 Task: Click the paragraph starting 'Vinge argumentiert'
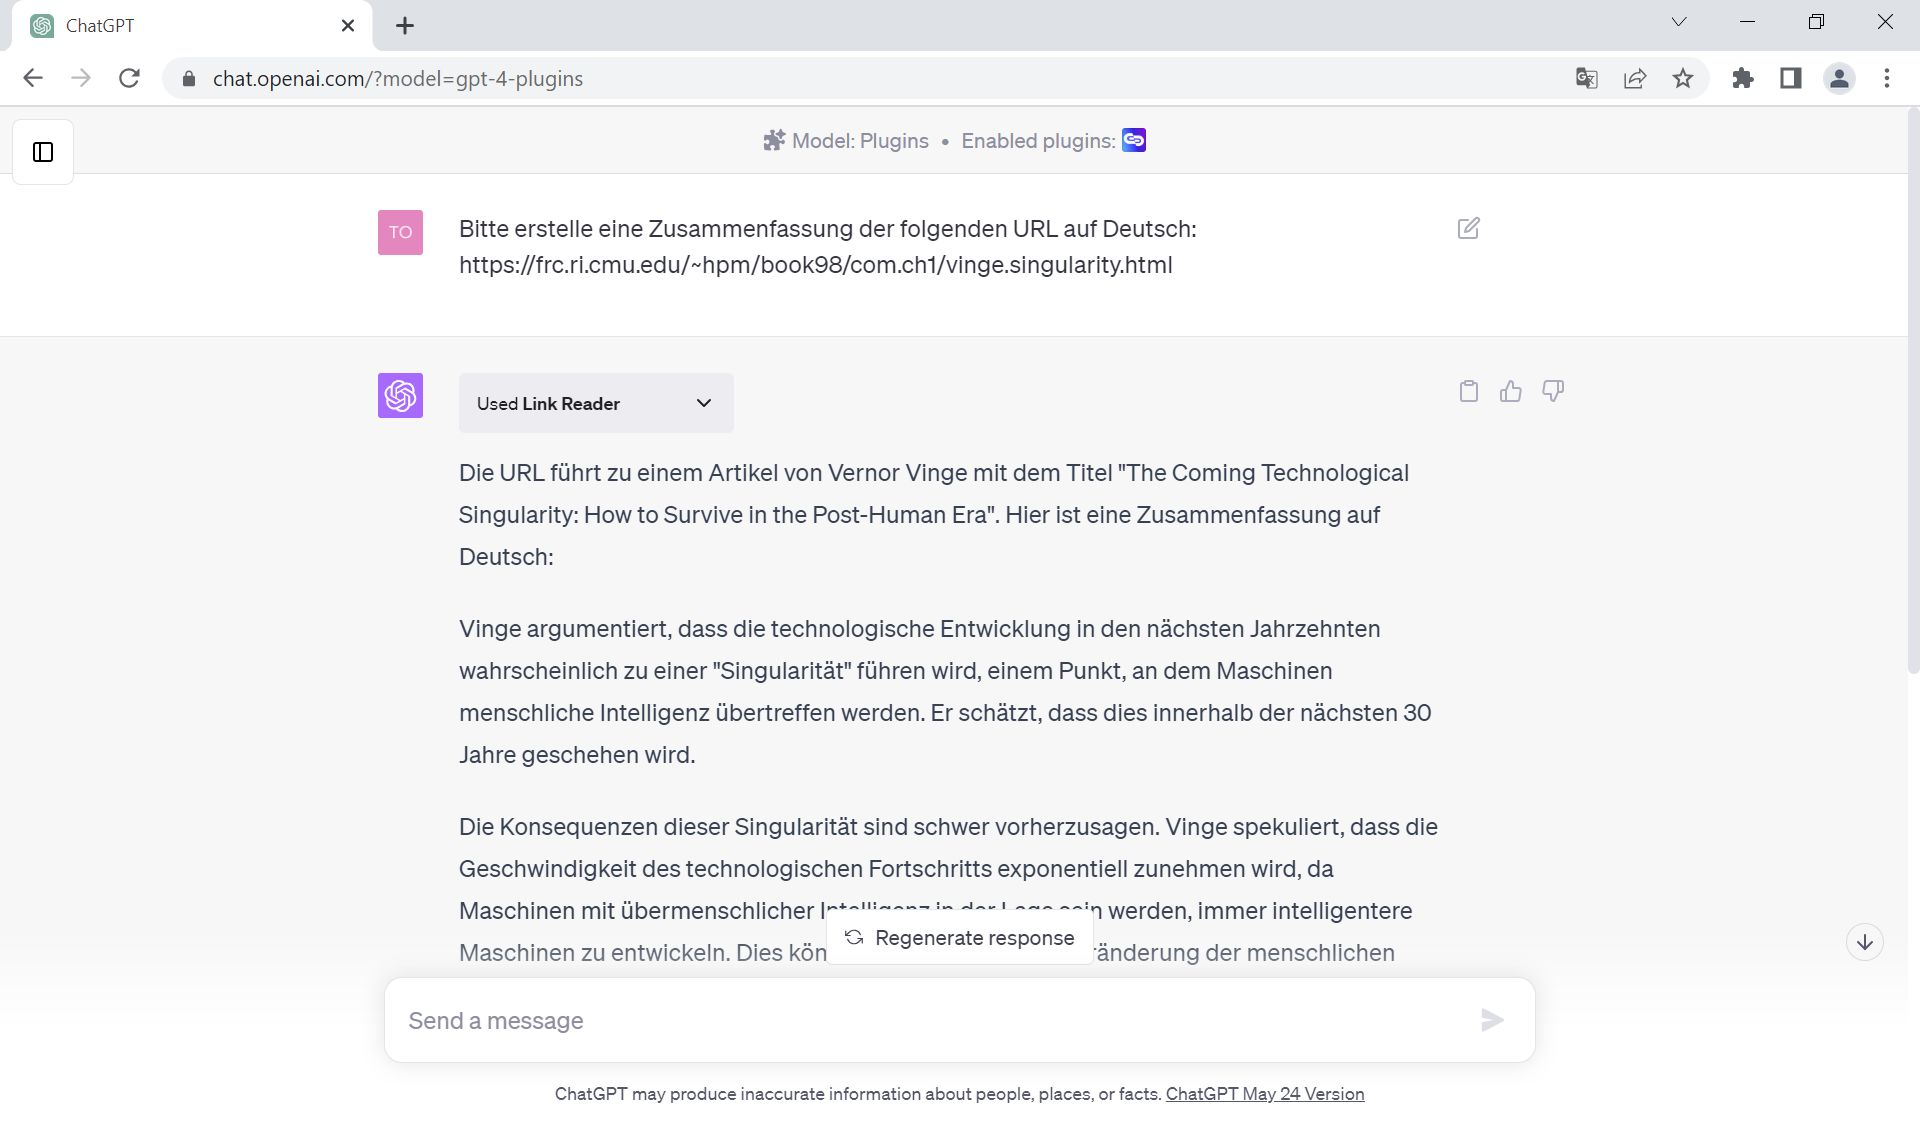(945, 692)
